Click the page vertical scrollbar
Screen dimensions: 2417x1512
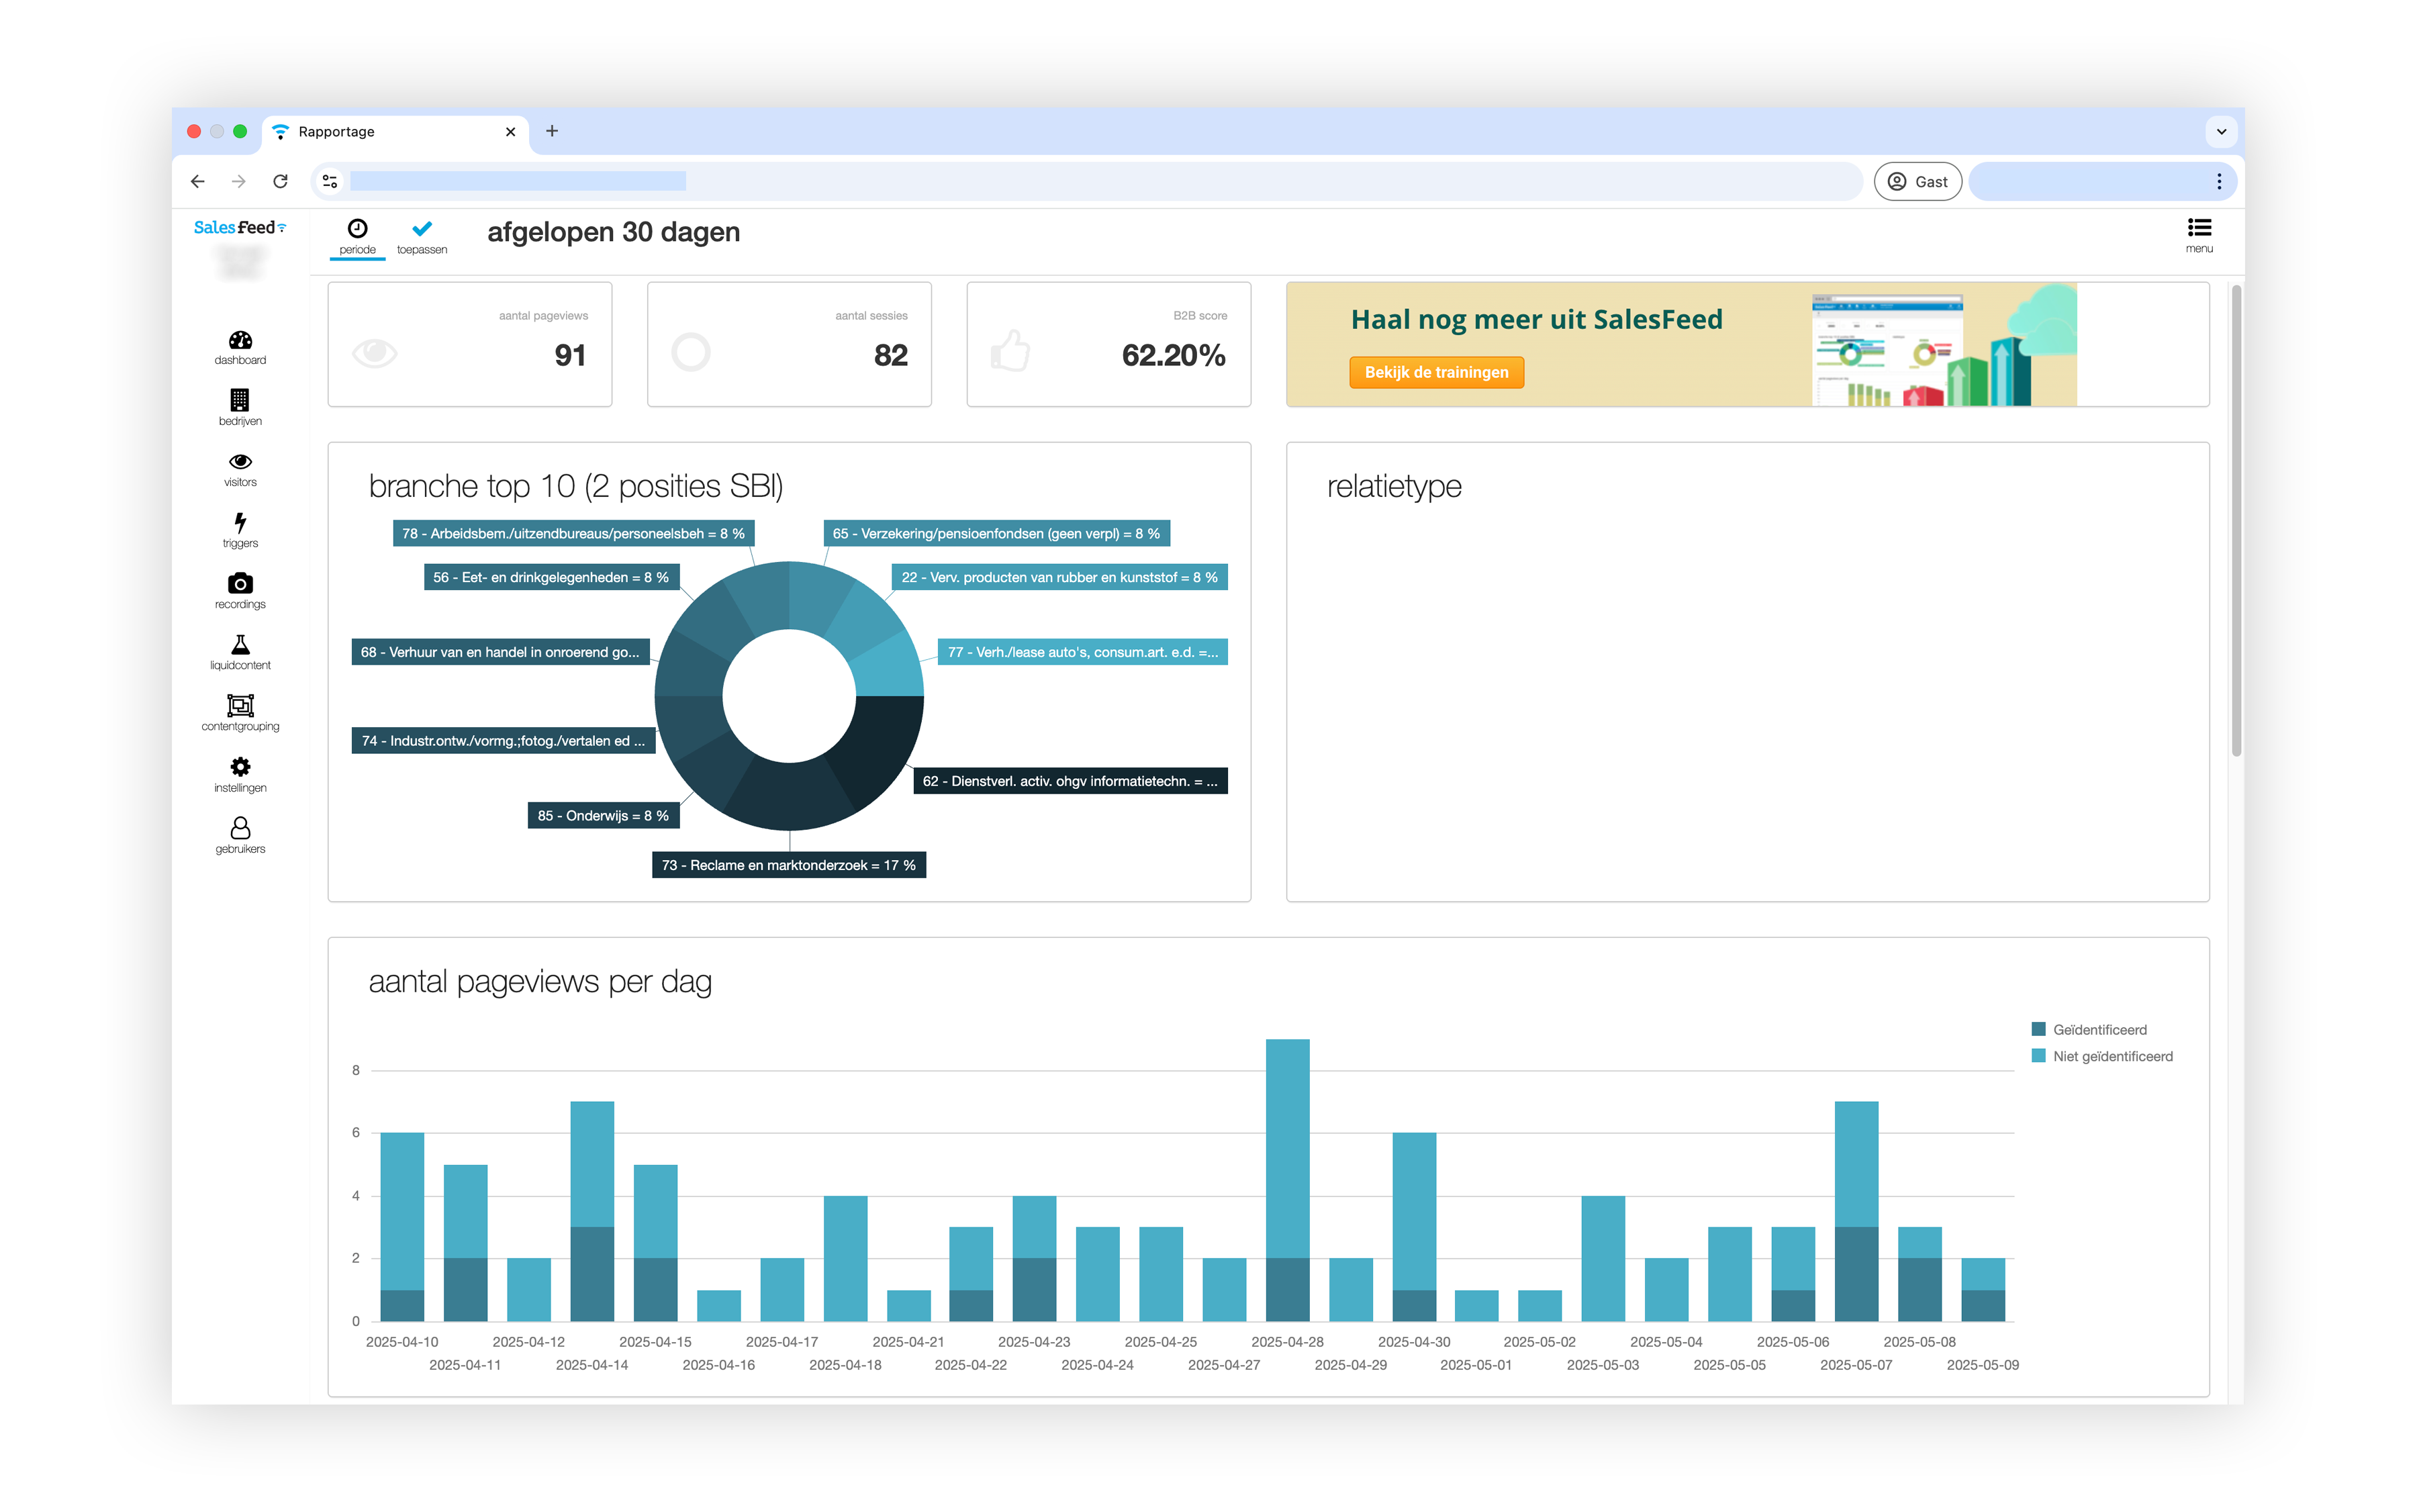pos(2236,520)
